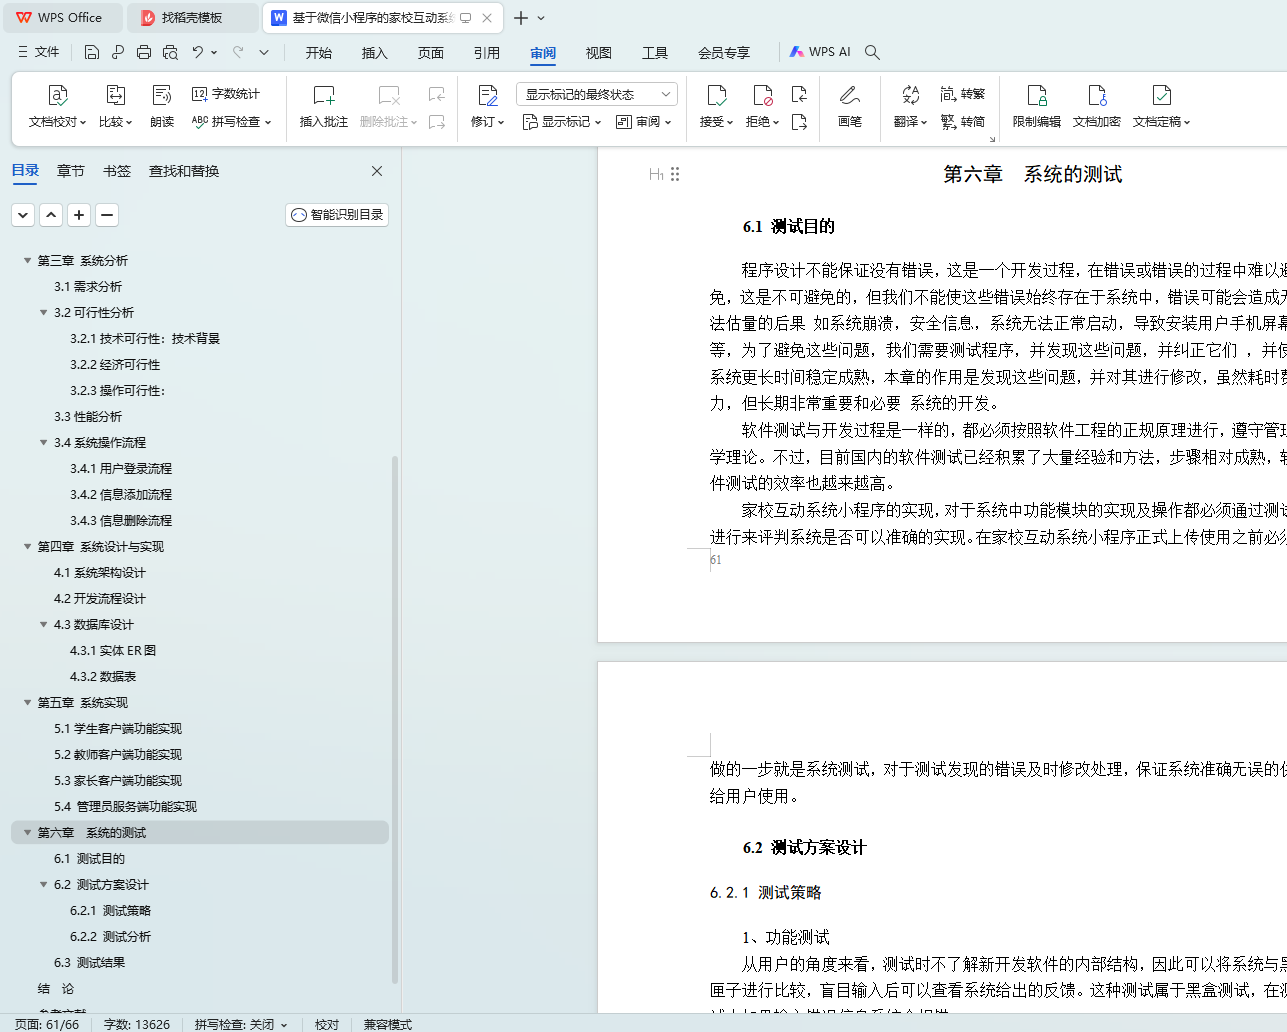Image resolution: width=1287 pixels, height=1032 pixels.
Task: Convert to traditional with 简转繁
Action: pyautogui.click(x=963, y=94)
